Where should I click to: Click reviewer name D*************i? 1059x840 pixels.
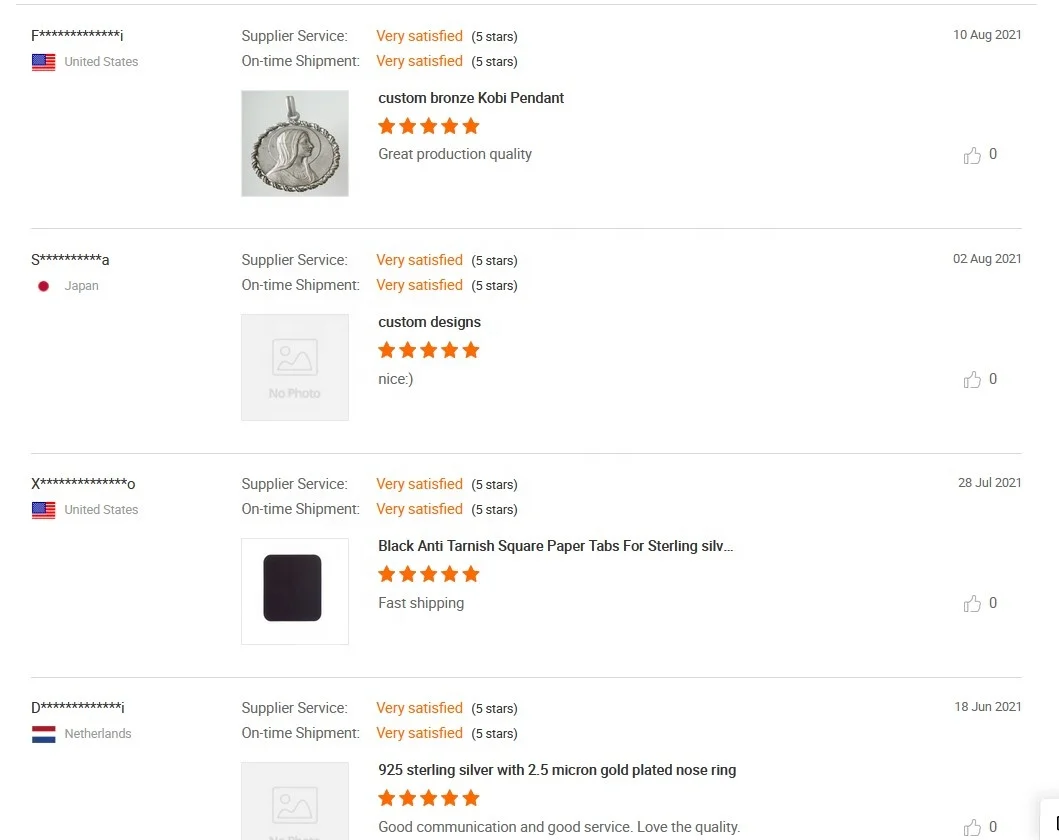coord(78,708)
